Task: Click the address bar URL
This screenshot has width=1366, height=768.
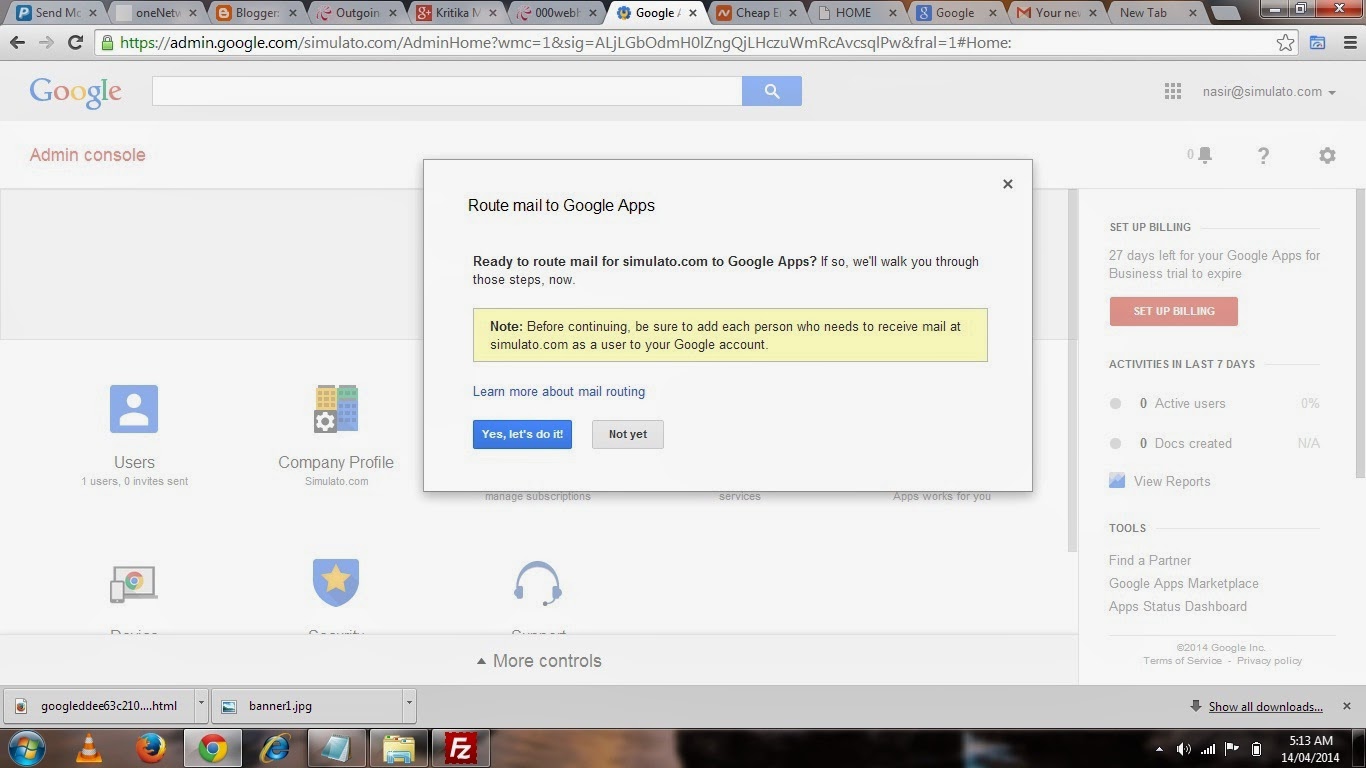Action: pos(565,43)
